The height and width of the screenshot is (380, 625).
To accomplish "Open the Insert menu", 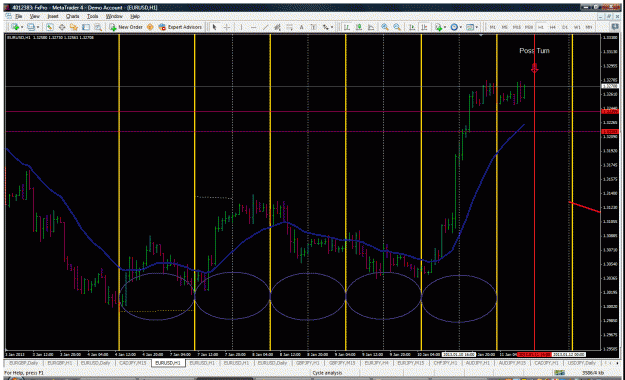I will click(x=53, y=16).
